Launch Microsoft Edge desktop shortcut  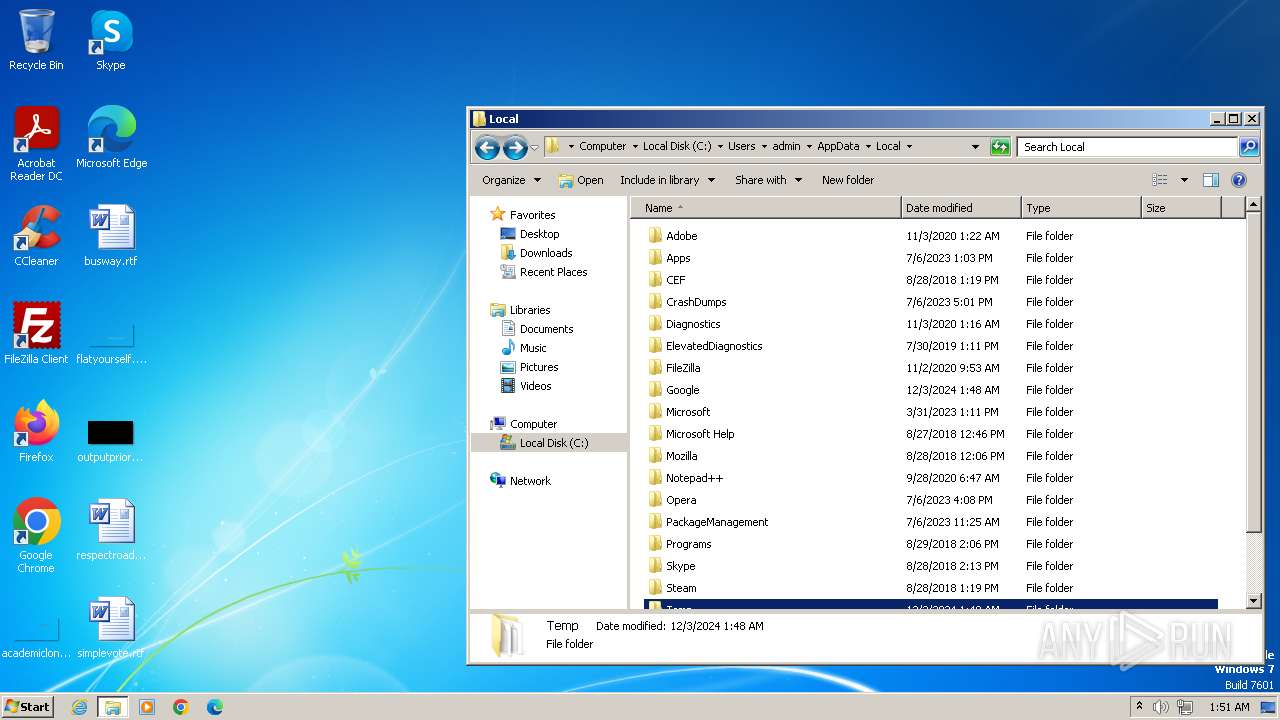(111, 138)
